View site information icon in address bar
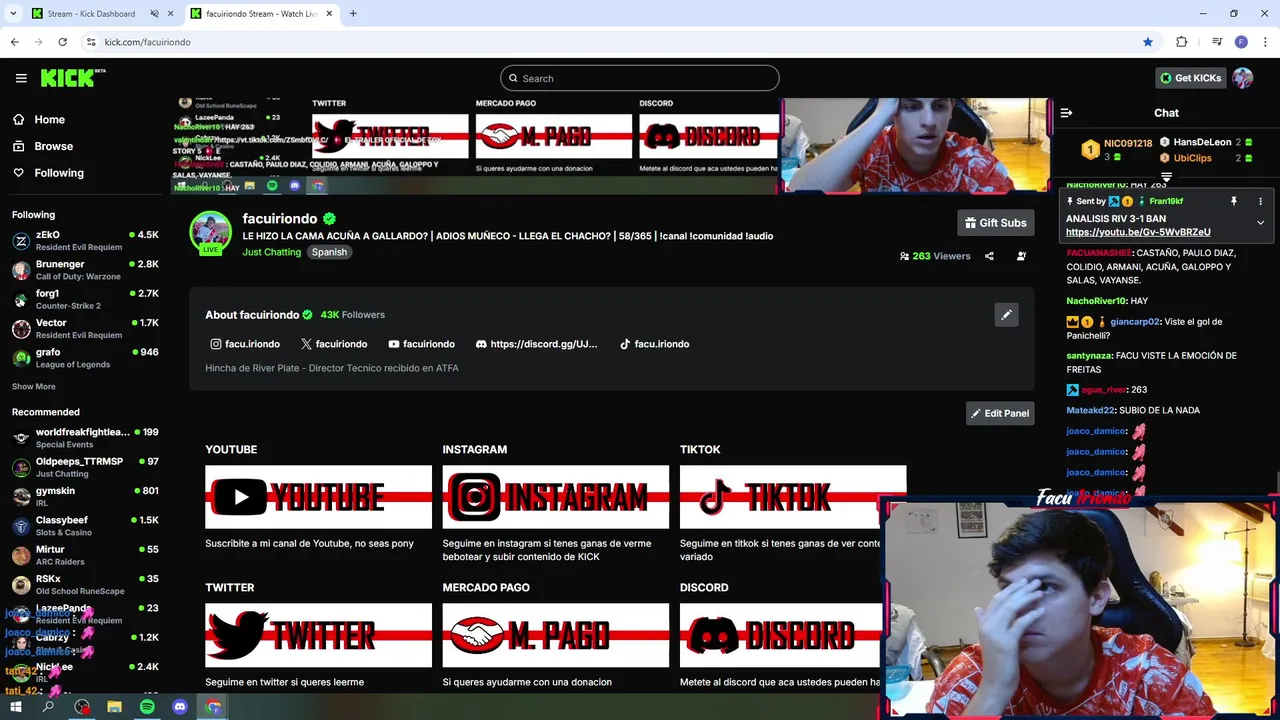Viewport: 1280px width, 720px height. point(91,42)
